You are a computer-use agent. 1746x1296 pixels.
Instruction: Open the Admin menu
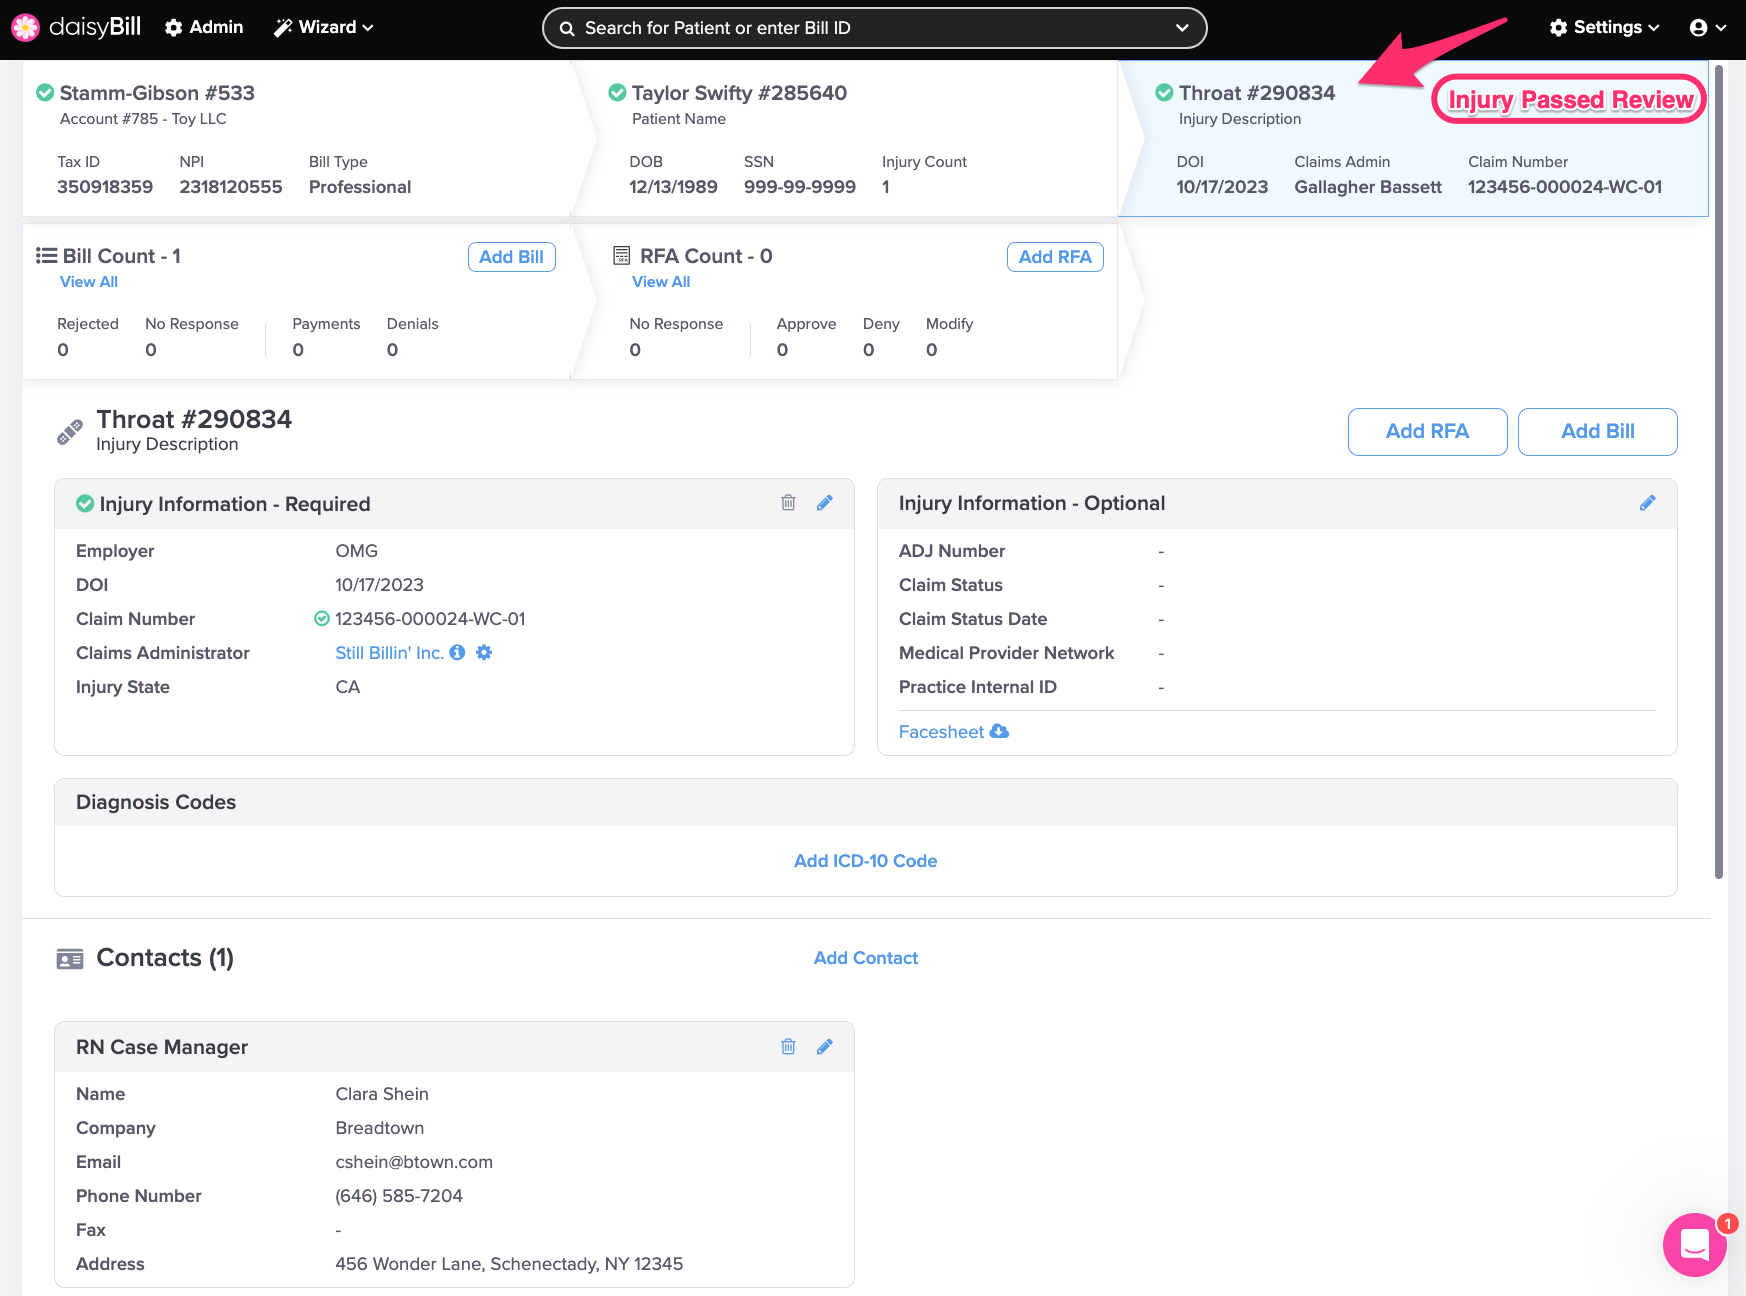coord(204,28)
